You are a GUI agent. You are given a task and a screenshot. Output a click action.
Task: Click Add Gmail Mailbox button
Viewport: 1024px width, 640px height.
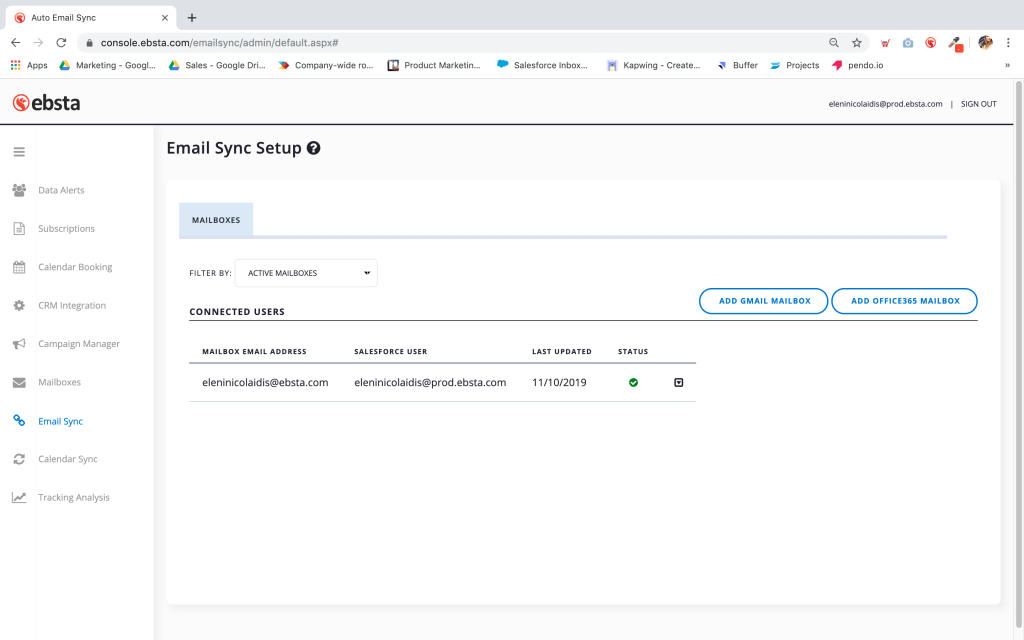point(764,301)
